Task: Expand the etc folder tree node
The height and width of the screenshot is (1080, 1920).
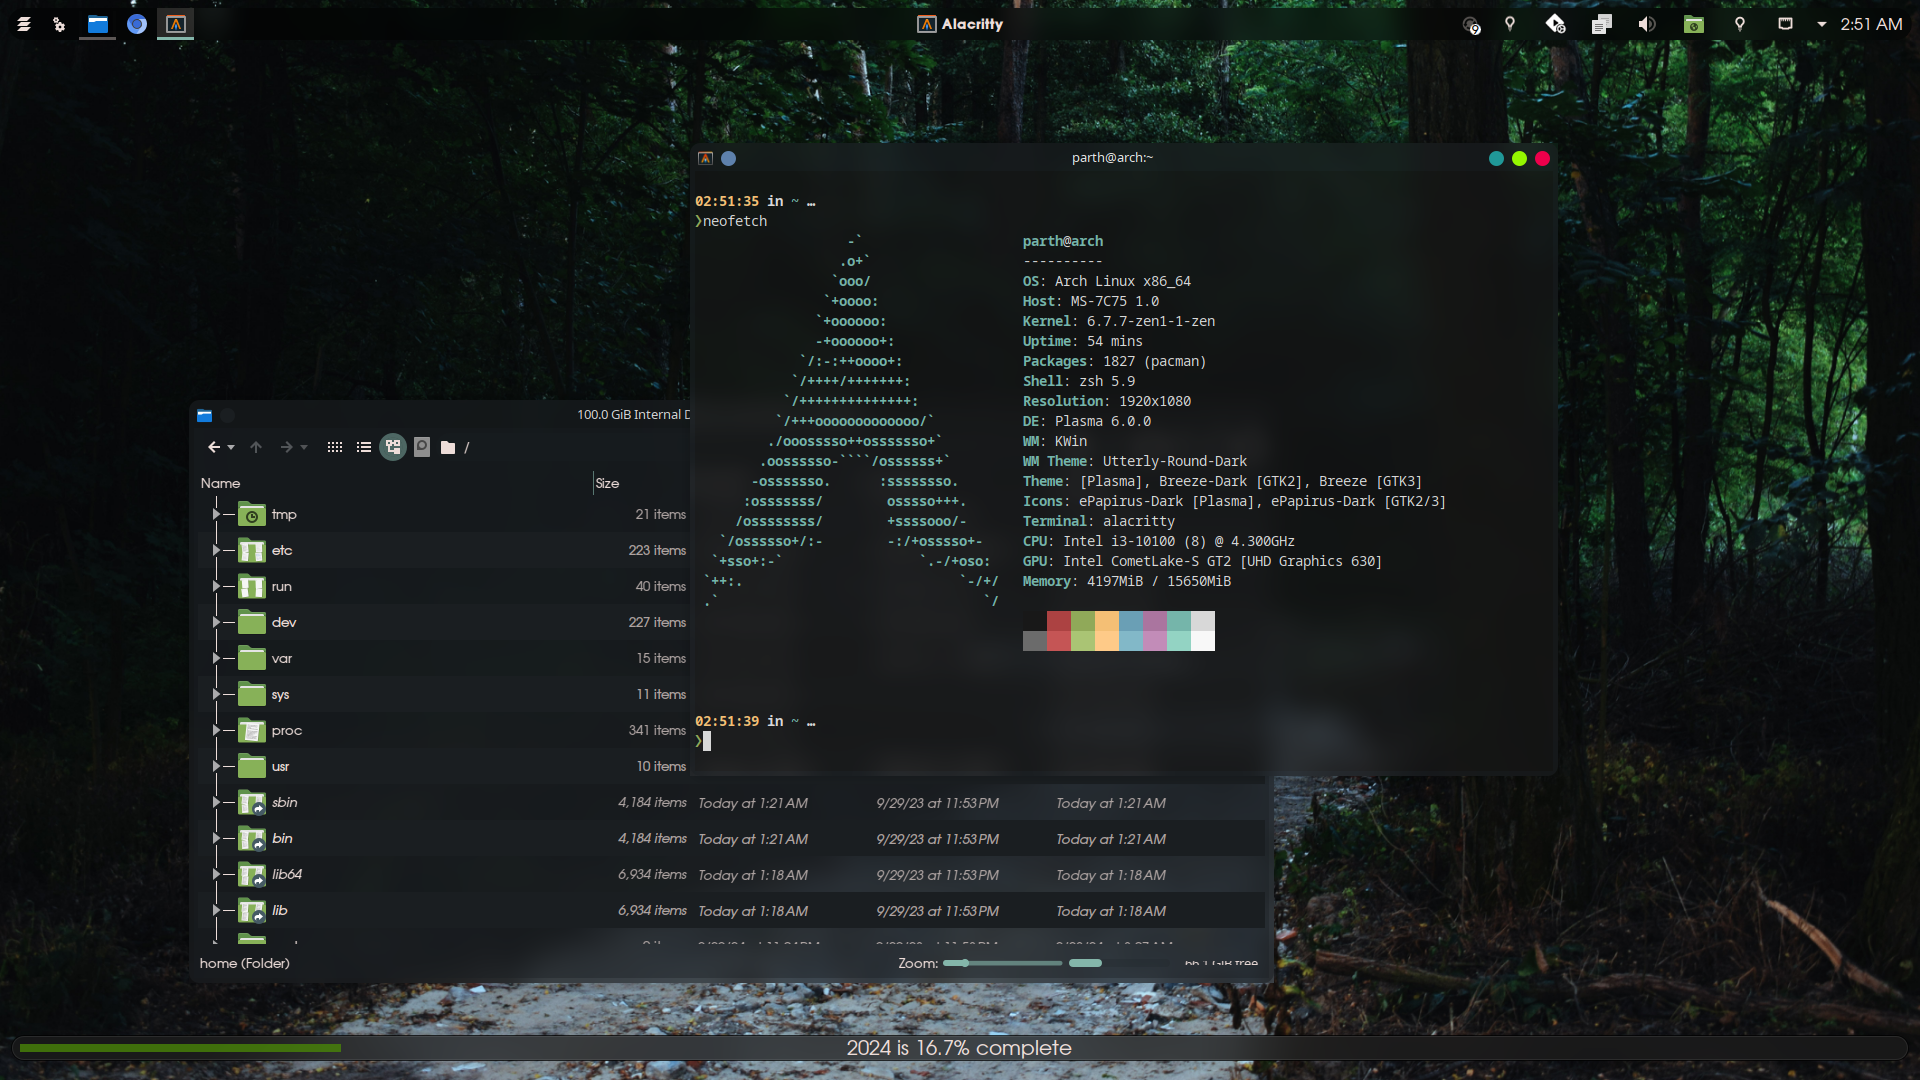Action: pyautogui.click(x=216, y=550)
